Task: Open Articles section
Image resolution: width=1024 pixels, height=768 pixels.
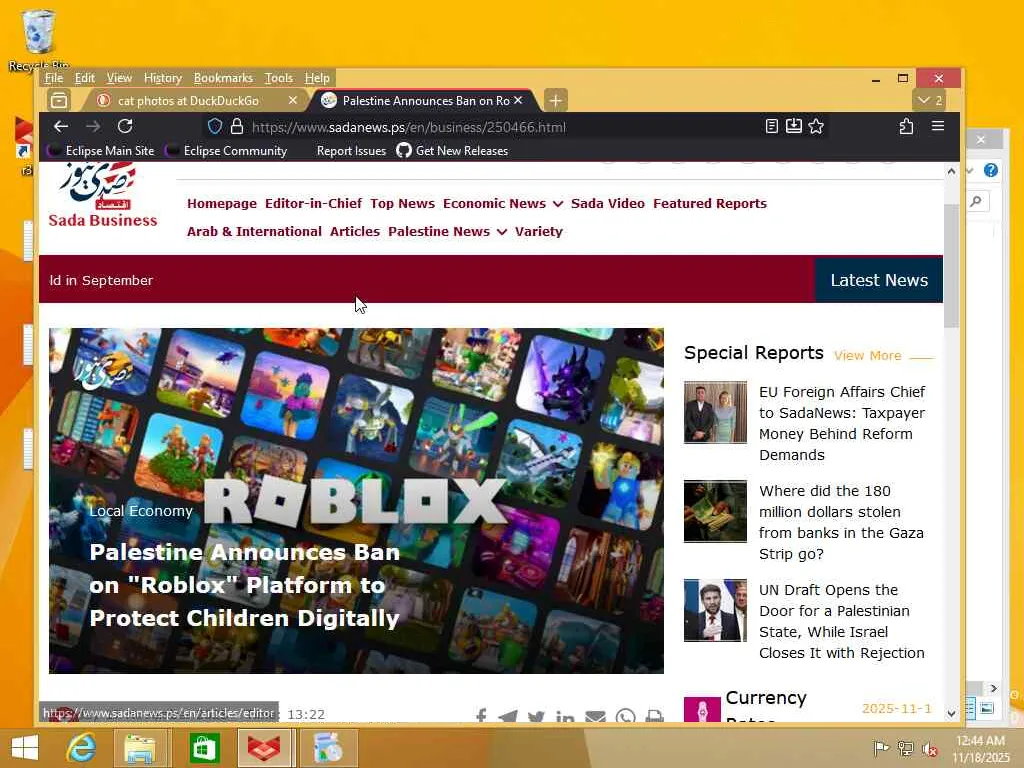Action: point(355,231)
